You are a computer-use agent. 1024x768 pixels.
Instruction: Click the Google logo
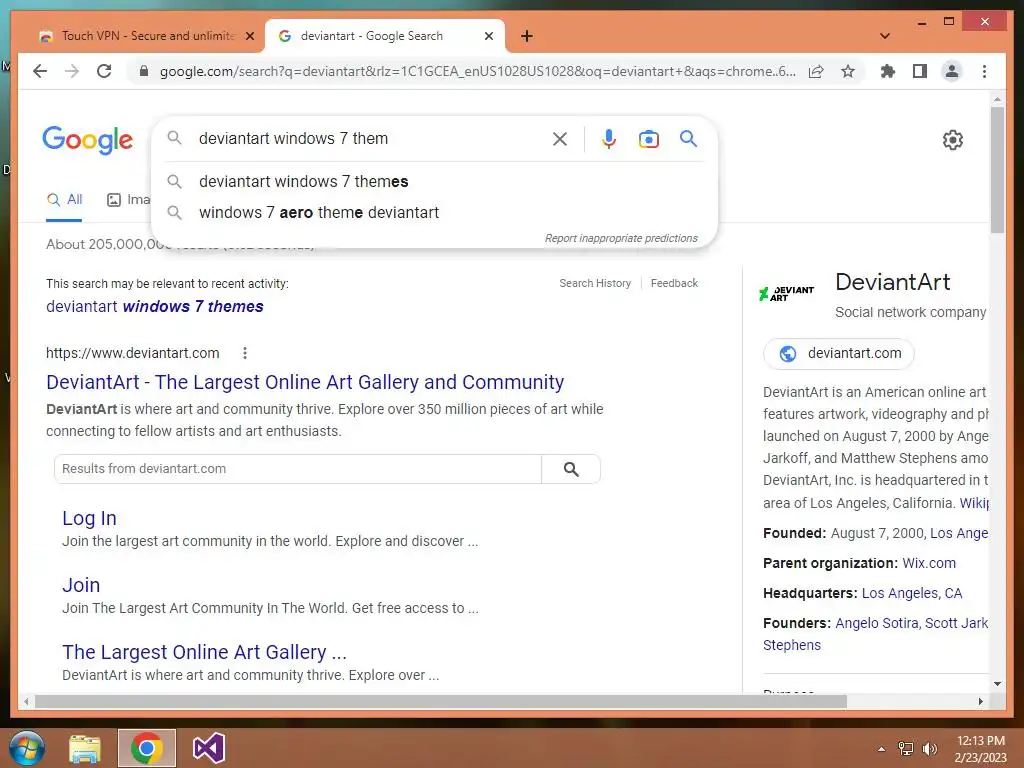point(88,140)
